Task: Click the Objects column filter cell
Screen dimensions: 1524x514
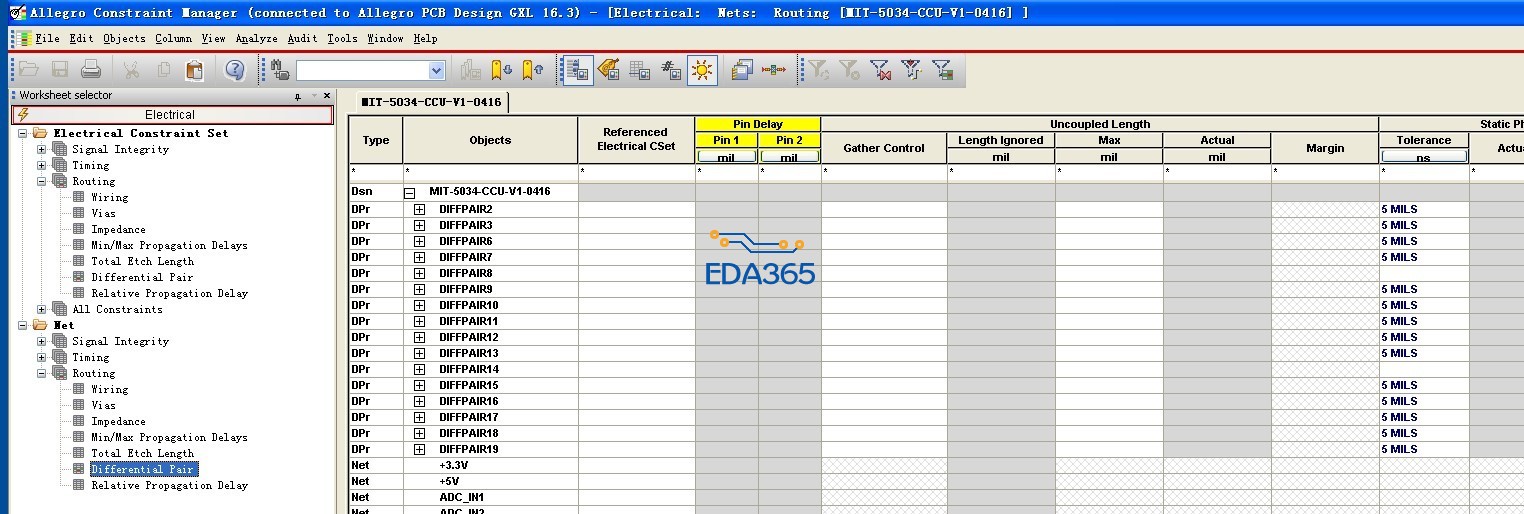Action: click(490, 172)
